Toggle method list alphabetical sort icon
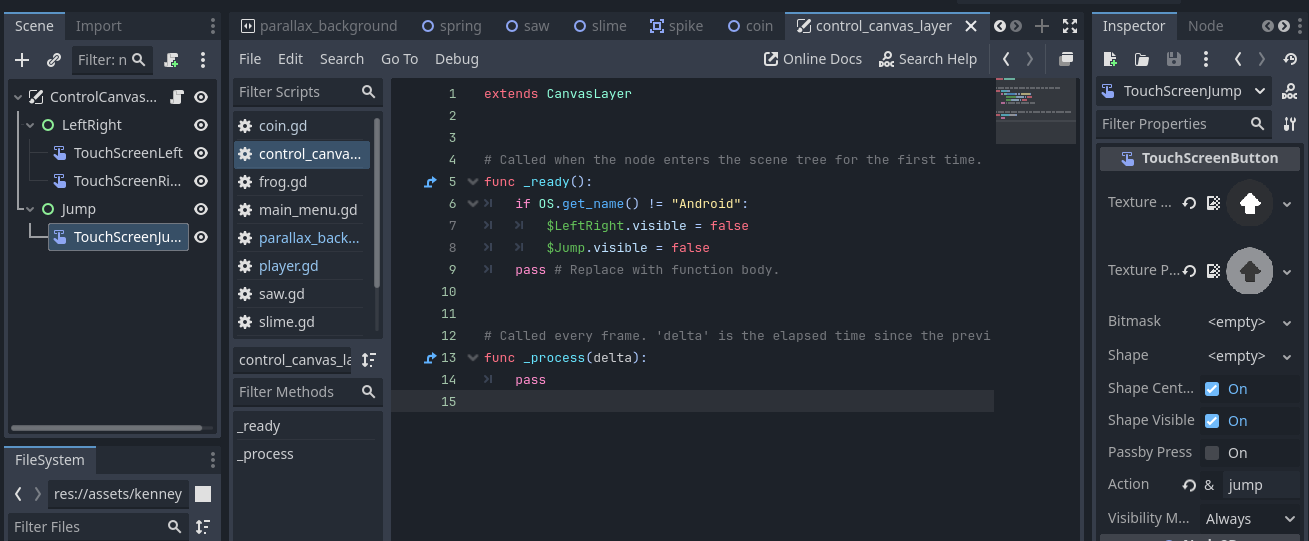 (369, 360)
